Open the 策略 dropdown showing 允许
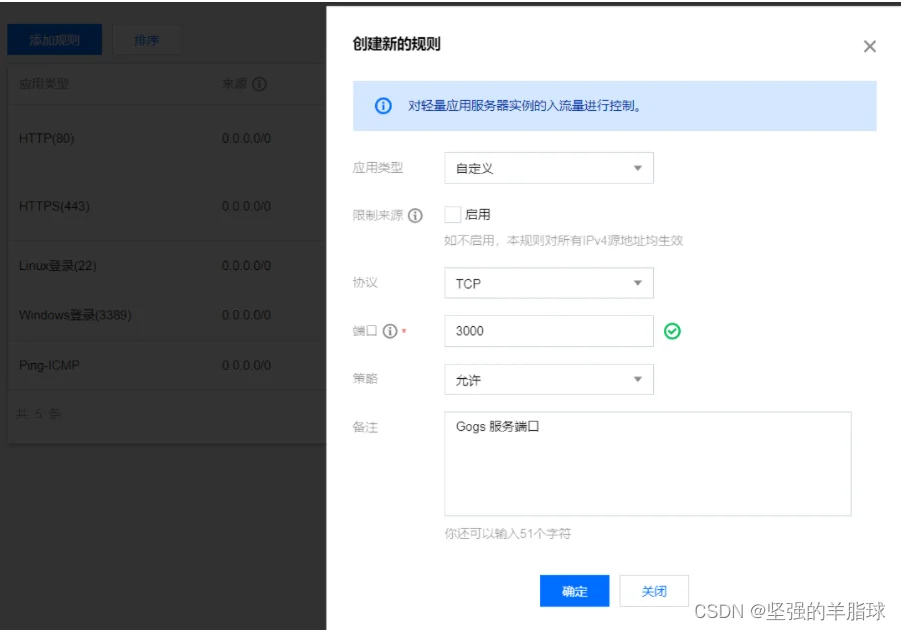 click(549, 379)
